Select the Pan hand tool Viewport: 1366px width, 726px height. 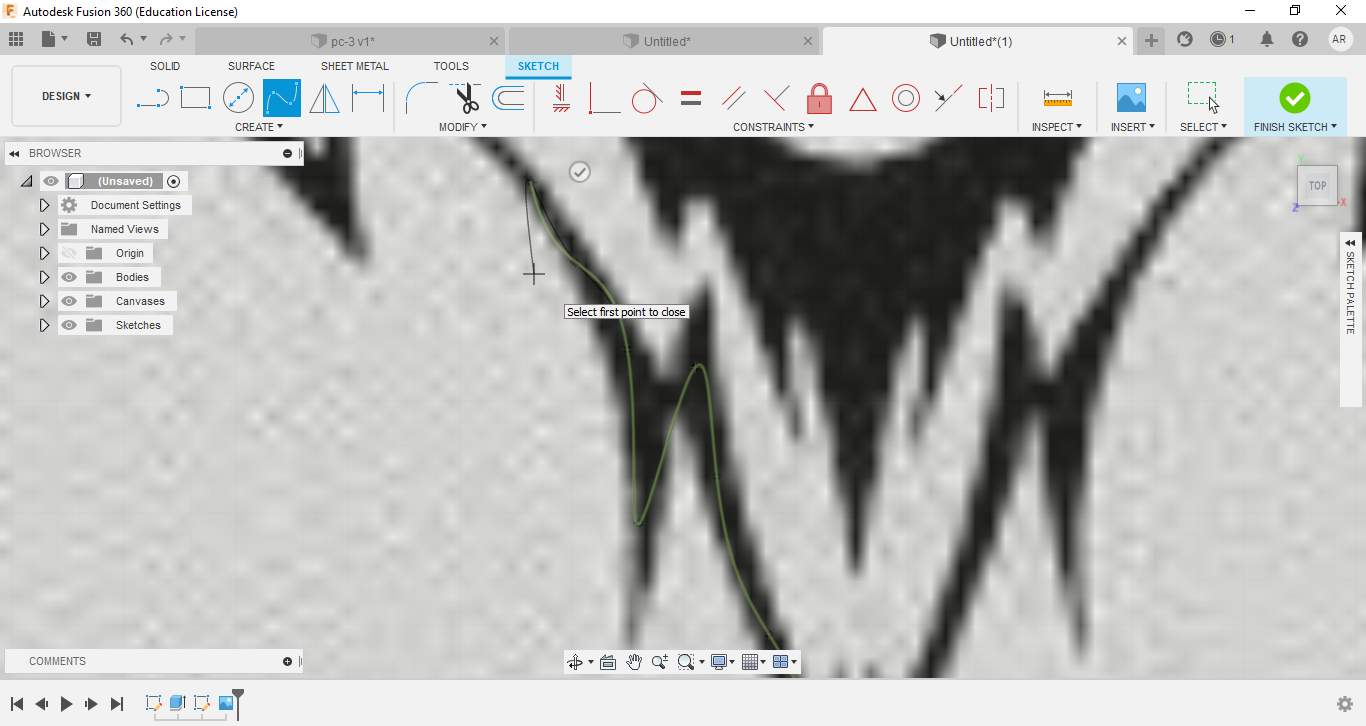tap(634, 662)
